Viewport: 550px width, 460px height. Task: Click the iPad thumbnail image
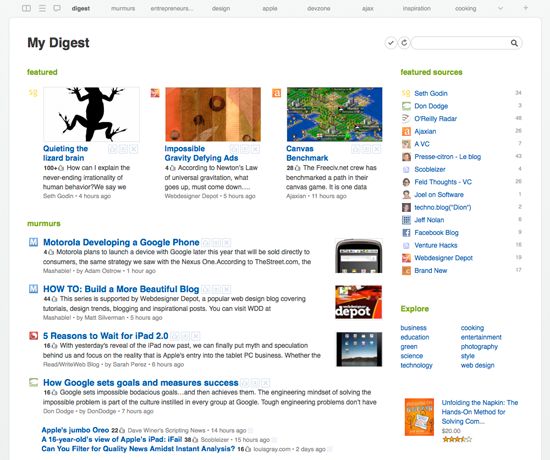[359, 349]
